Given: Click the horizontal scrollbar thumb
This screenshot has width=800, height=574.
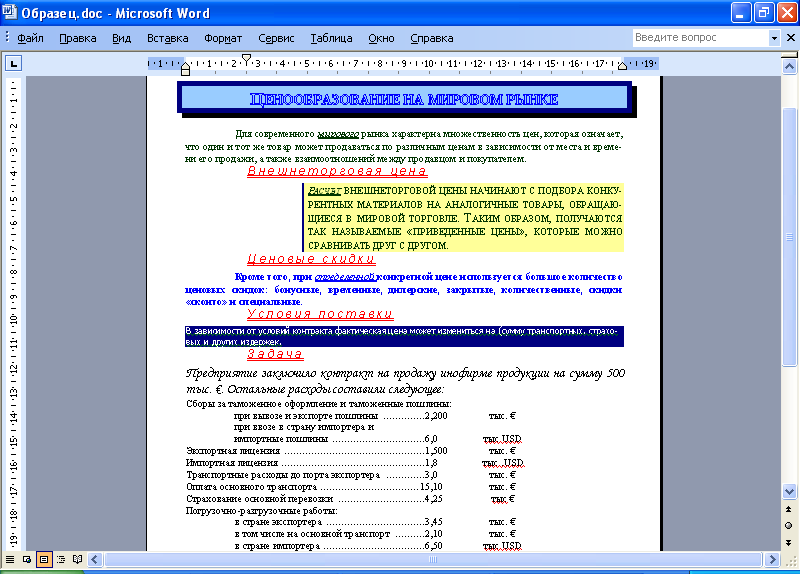Looking at the screenshot, I should coord(433,559).
